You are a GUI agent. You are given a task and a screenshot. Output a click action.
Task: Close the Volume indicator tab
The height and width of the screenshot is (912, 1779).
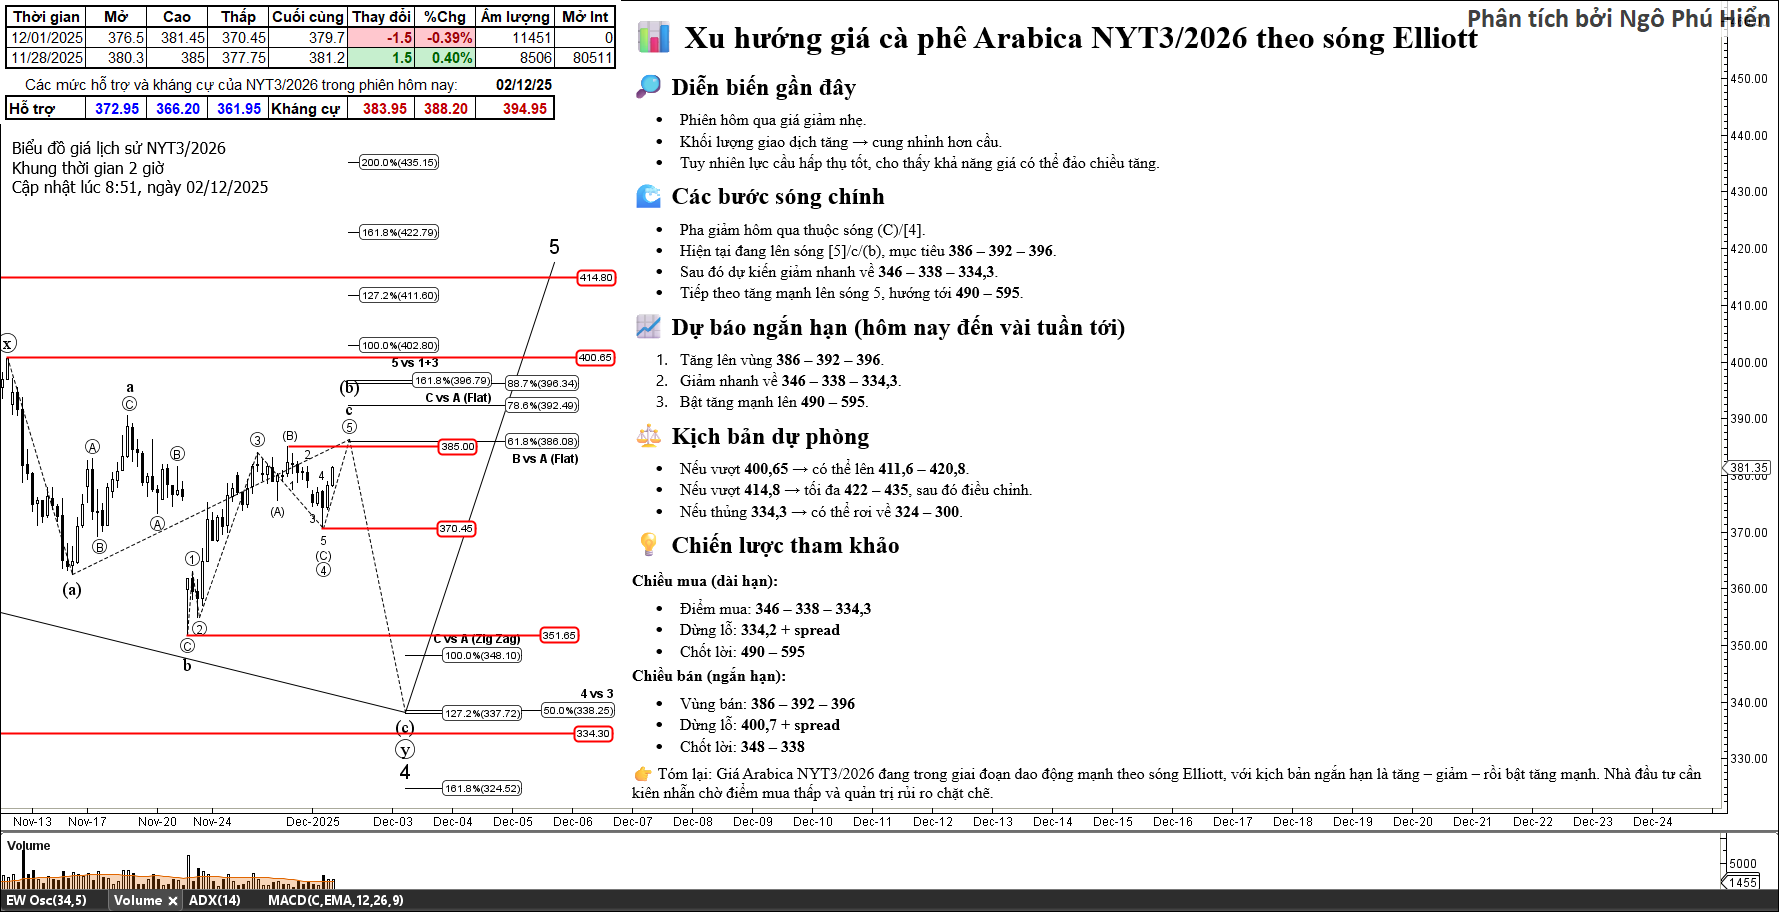pyautogui.click(x=172, y=901)
